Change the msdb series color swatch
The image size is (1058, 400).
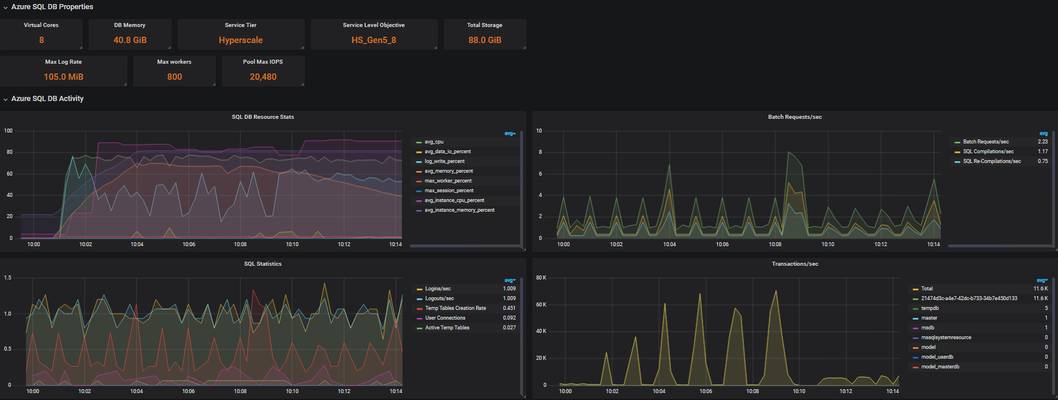tap(916, 328)
